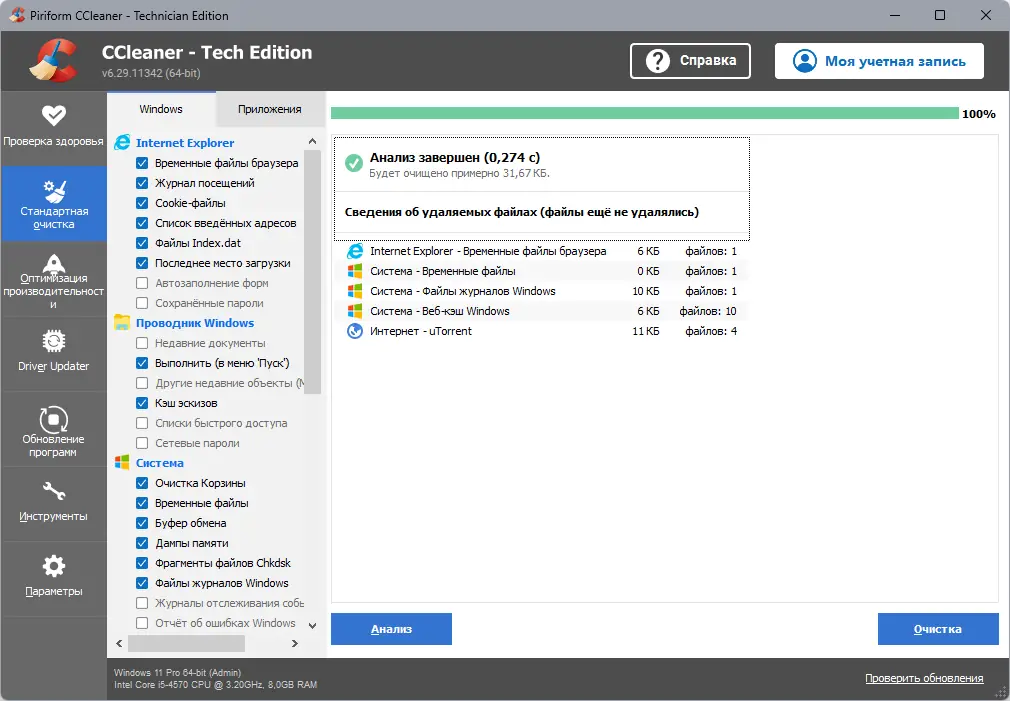Select the Windows tab
The width and height of the screenshot is (1010, 701).
coord(161,109)
